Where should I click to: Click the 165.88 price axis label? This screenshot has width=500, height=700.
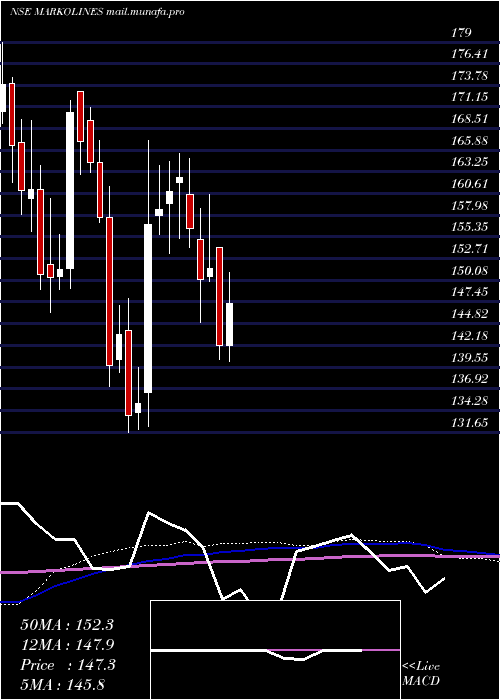(x=469, y=141)
